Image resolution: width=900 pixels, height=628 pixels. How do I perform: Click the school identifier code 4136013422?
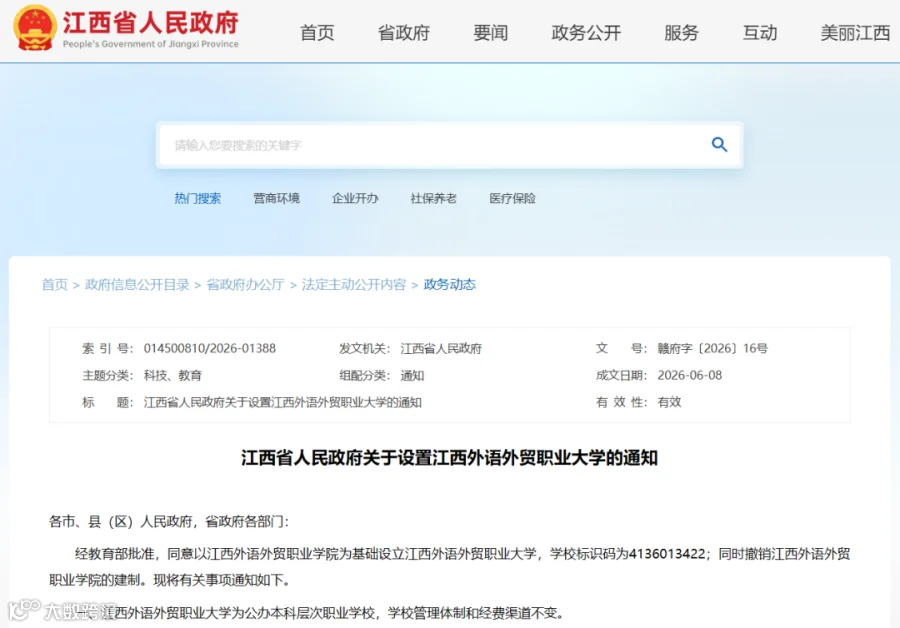coord(667,554)
